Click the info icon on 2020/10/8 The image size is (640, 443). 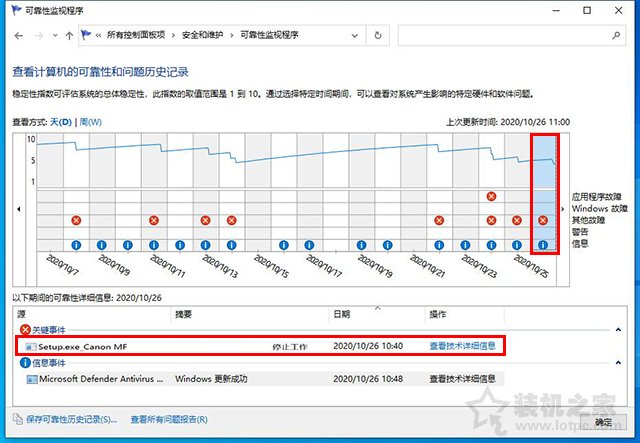coord(76,245)
